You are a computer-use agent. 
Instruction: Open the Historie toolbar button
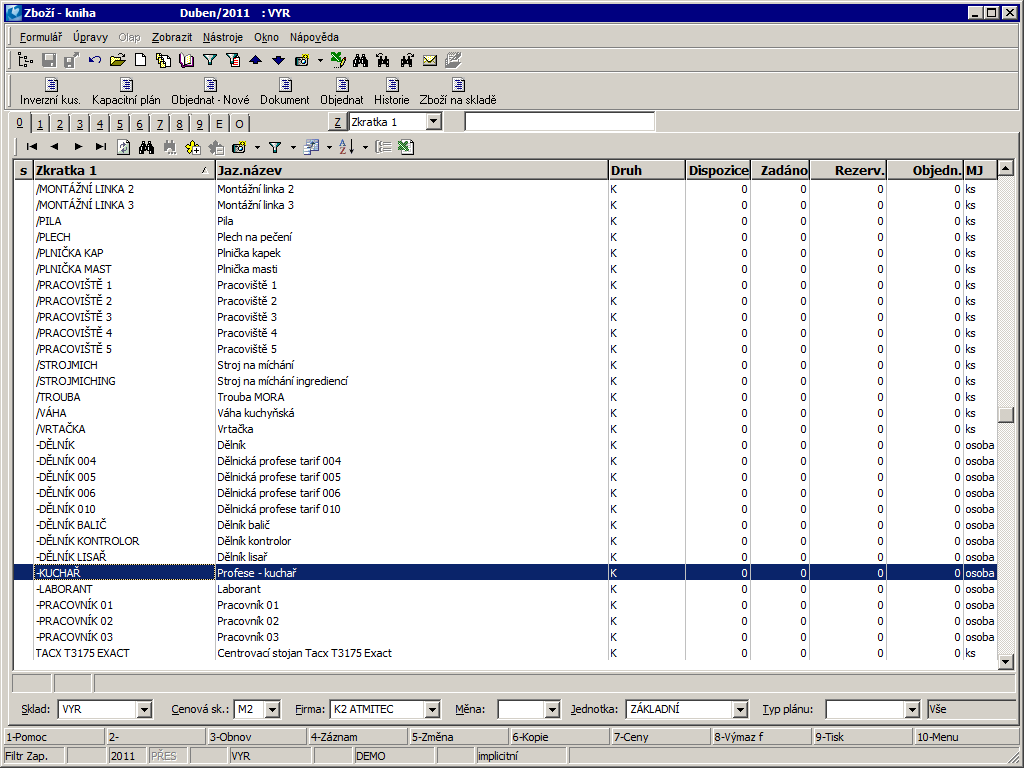point(392,91)
